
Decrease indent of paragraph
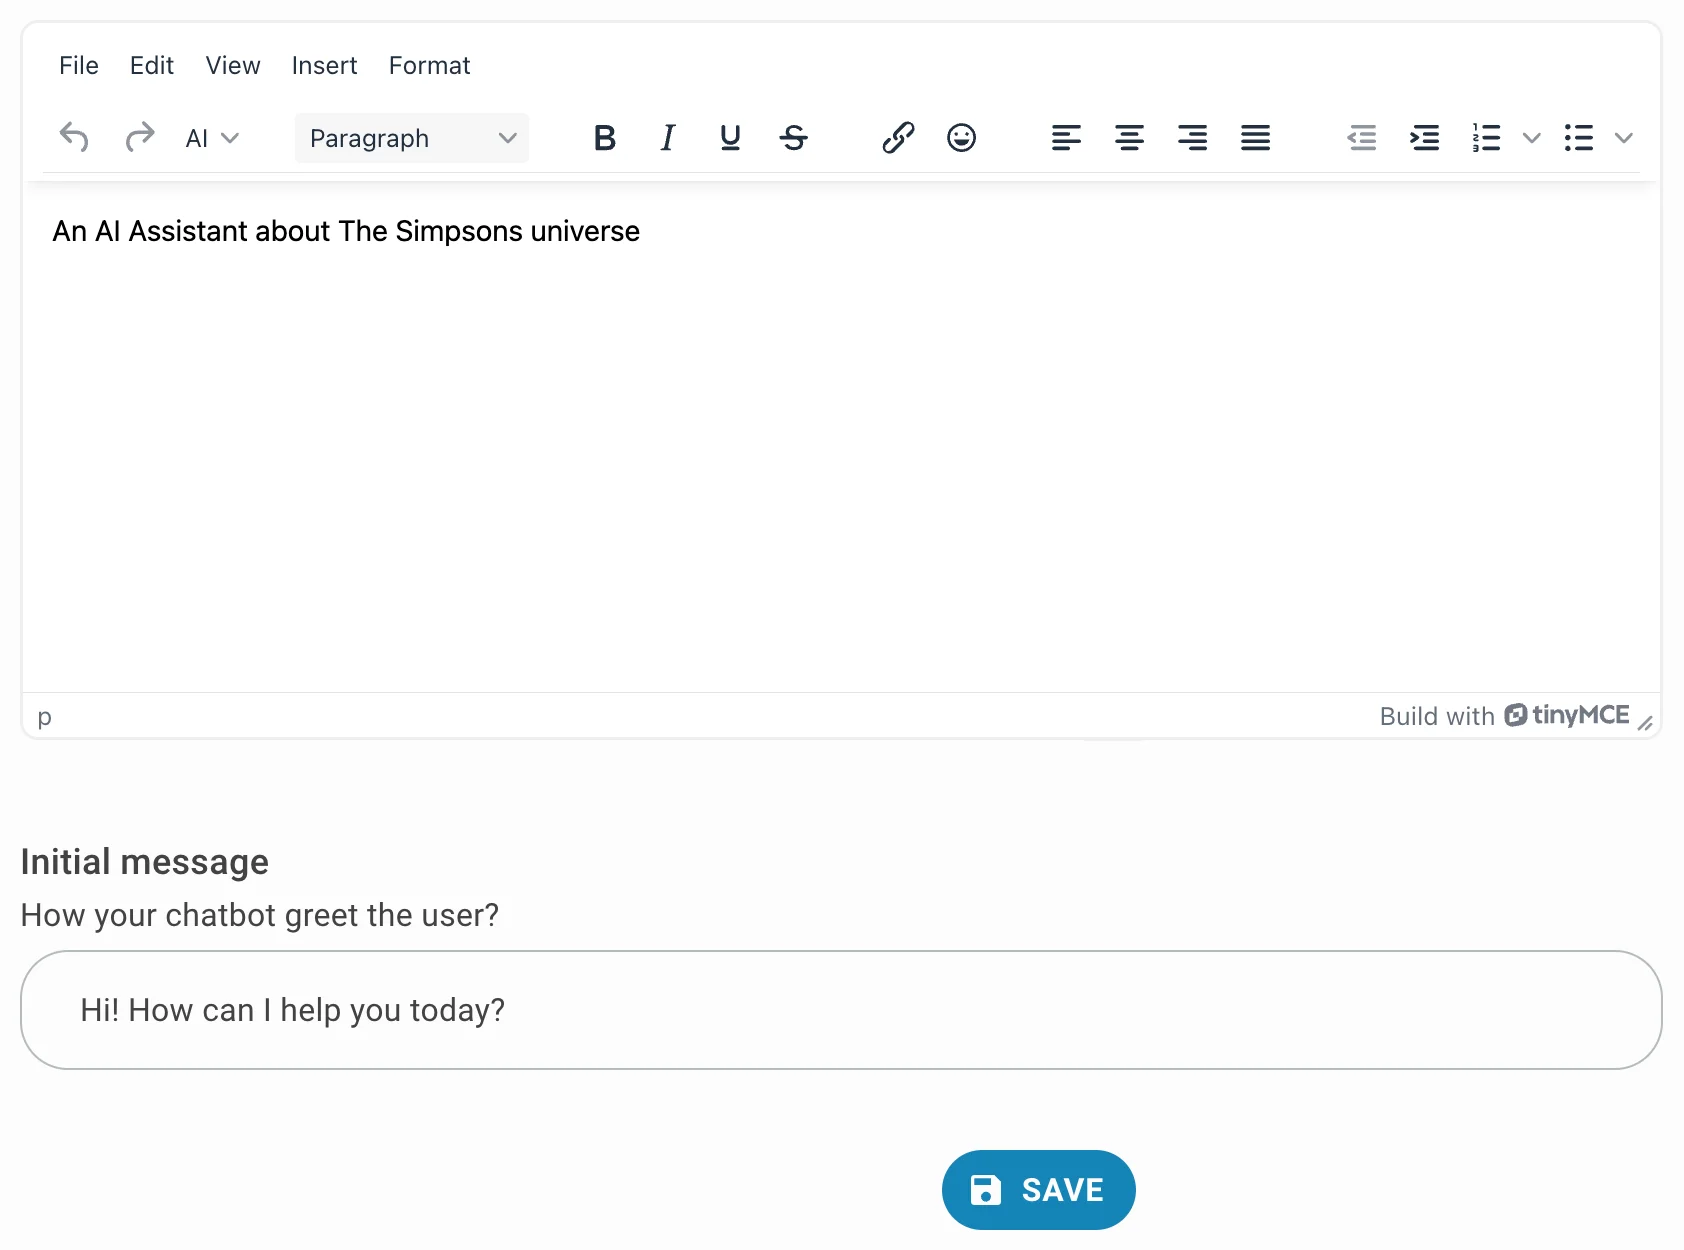(x=1362, y=138)
